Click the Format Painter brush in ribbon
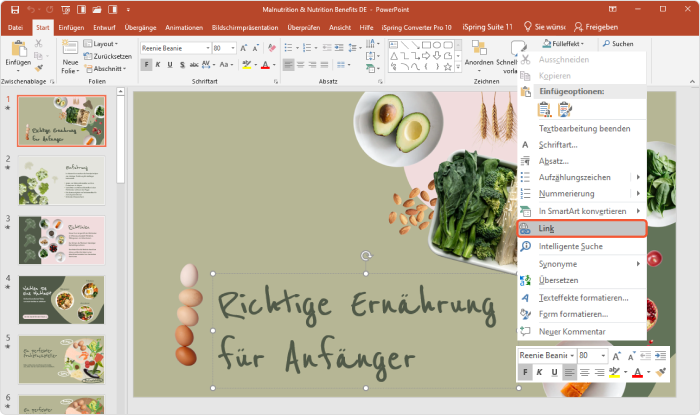 pos(39,68)
